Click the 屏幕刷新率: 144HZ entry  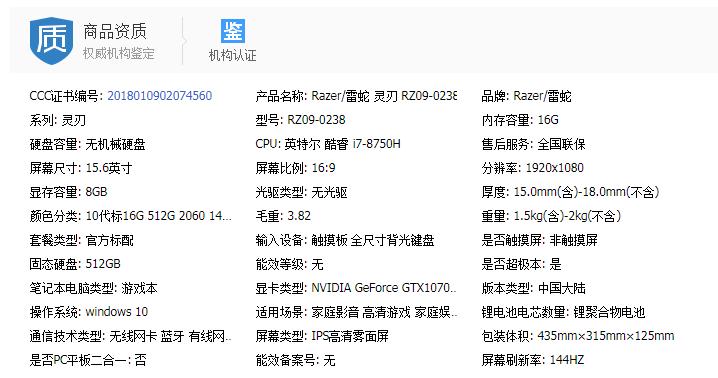coord(533,360)
